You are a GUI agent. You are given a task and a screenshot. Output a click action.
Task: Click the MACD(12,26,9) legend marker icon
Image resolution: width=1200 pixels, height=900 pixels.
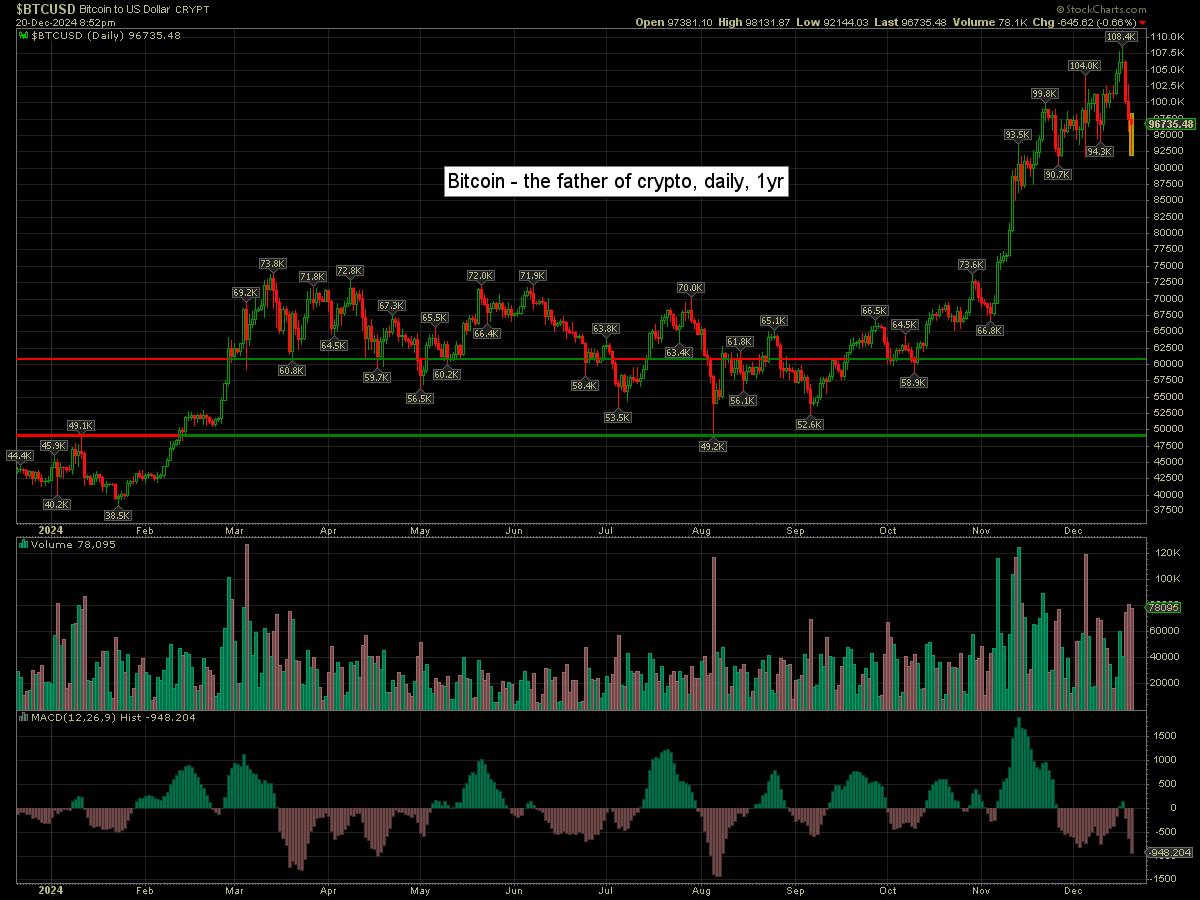click(24, 718)
